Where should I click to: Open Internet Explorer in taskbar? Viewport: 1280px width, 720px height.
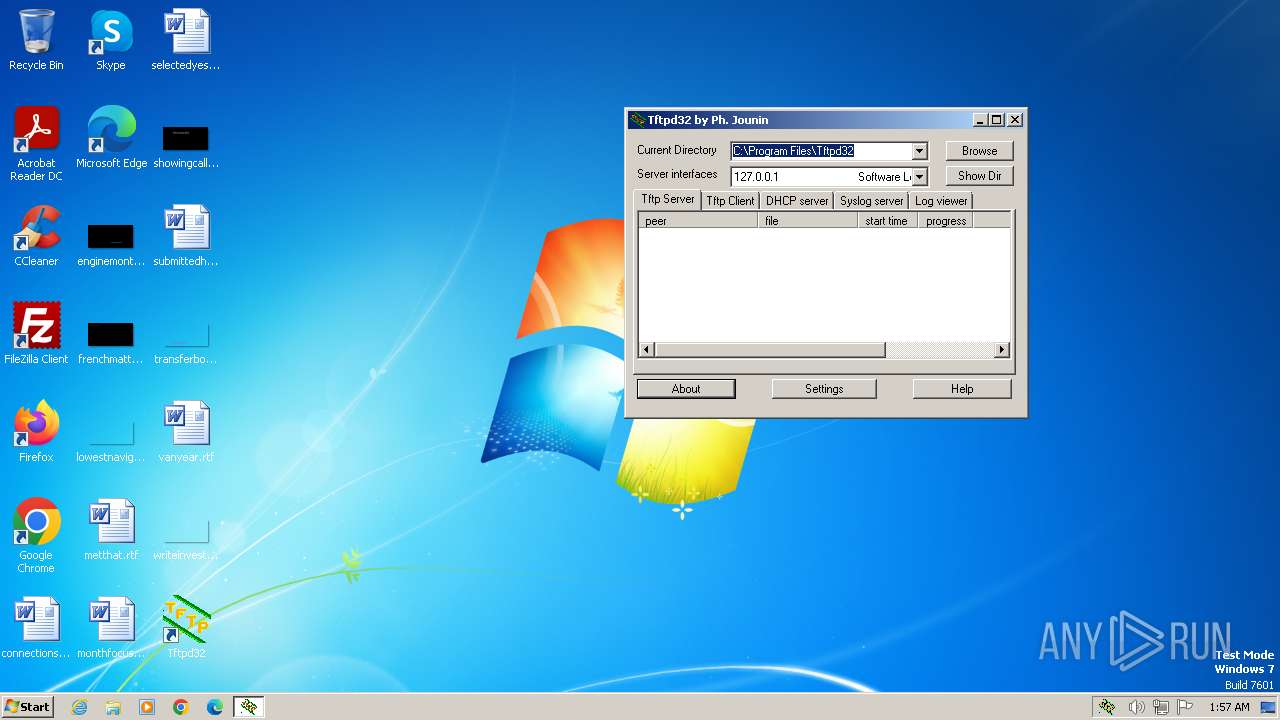[x=79, y=707]
